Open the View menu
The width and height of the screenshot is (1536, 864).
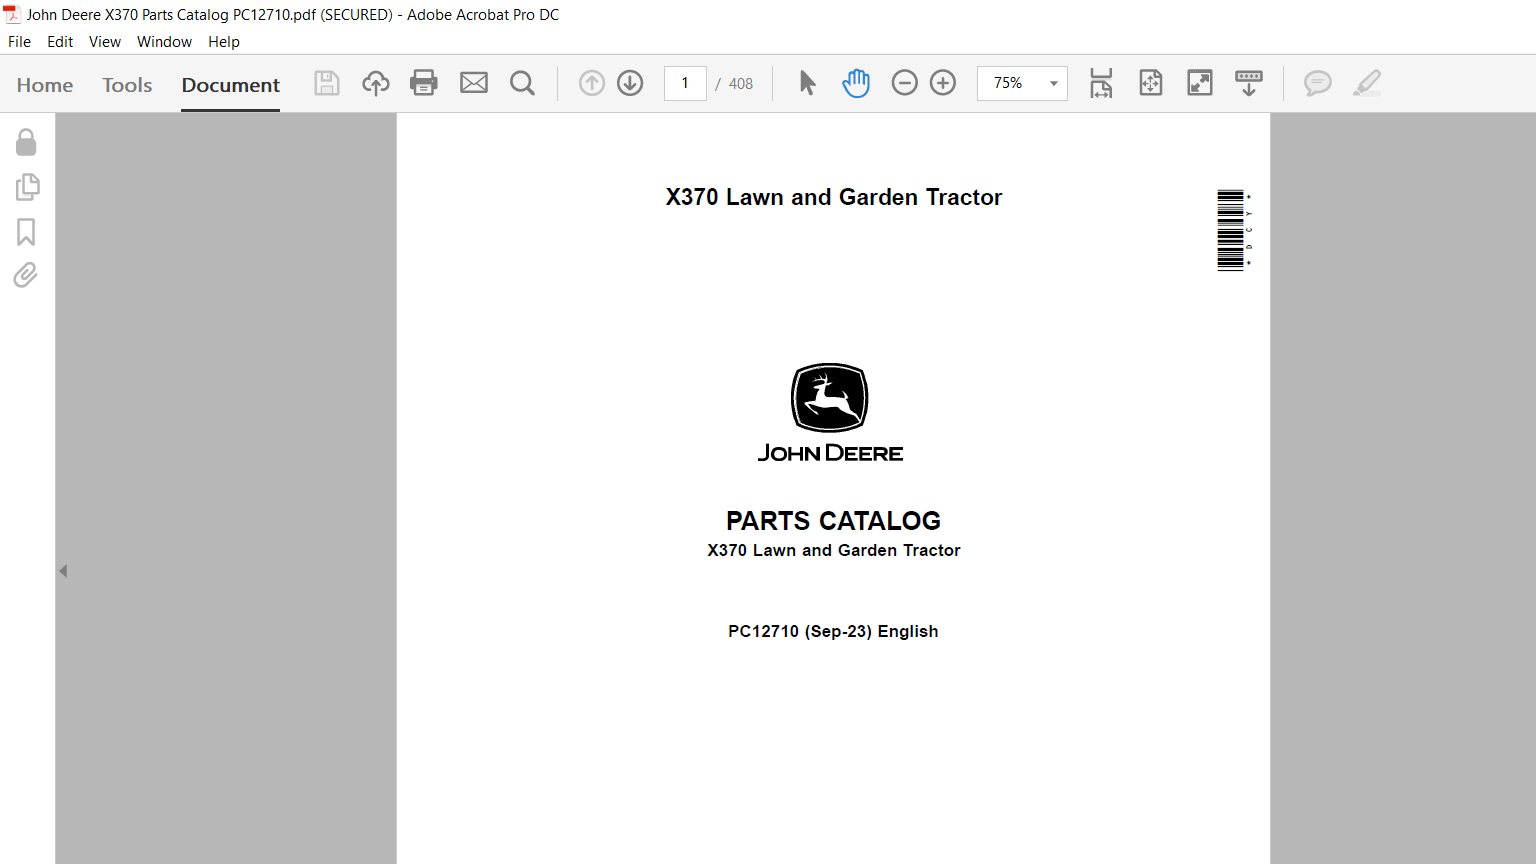point(105,42)
